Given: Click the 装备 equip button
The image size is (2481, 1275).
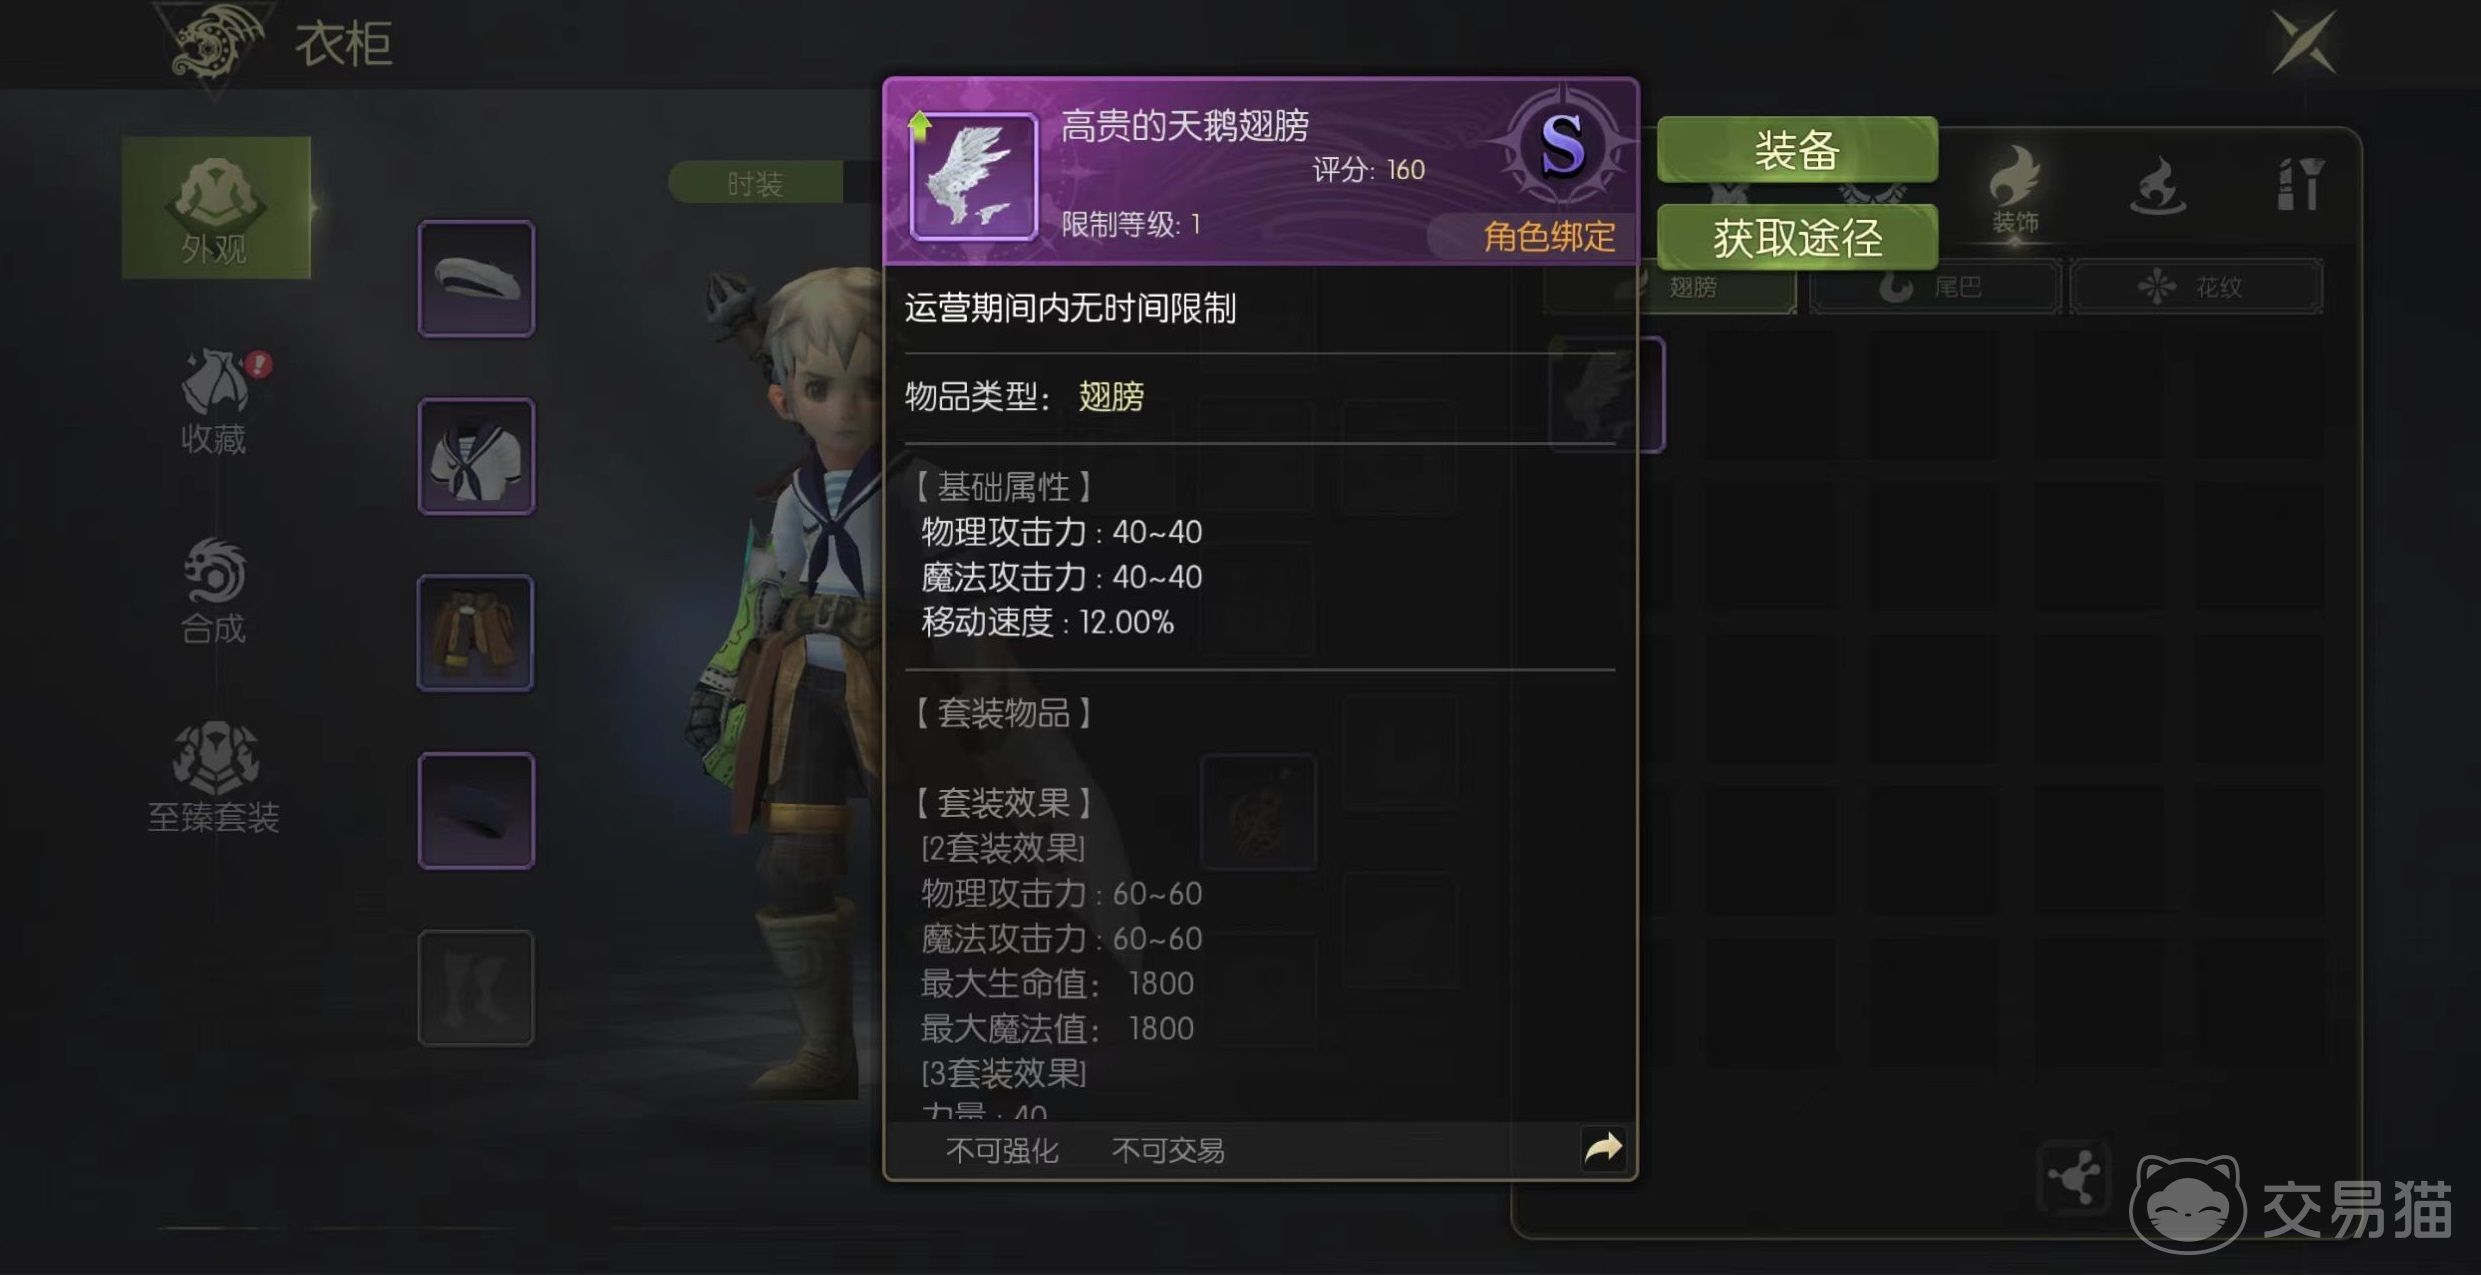Looking at the screenshot, I should [x=1797, y=150].
